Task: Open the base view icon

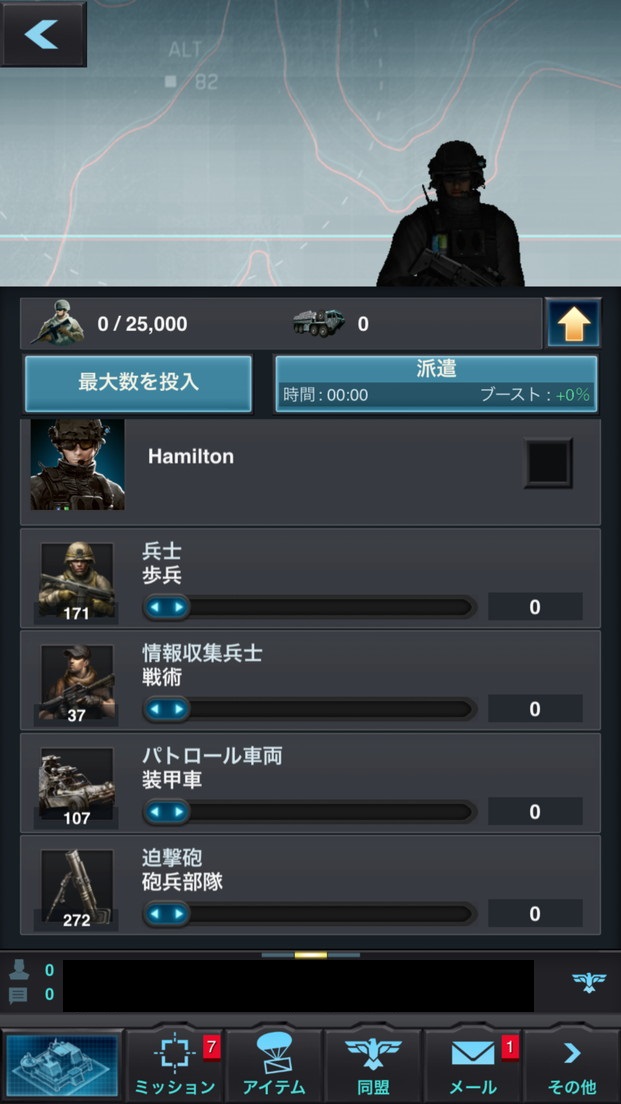Action: pos(63,1066)
